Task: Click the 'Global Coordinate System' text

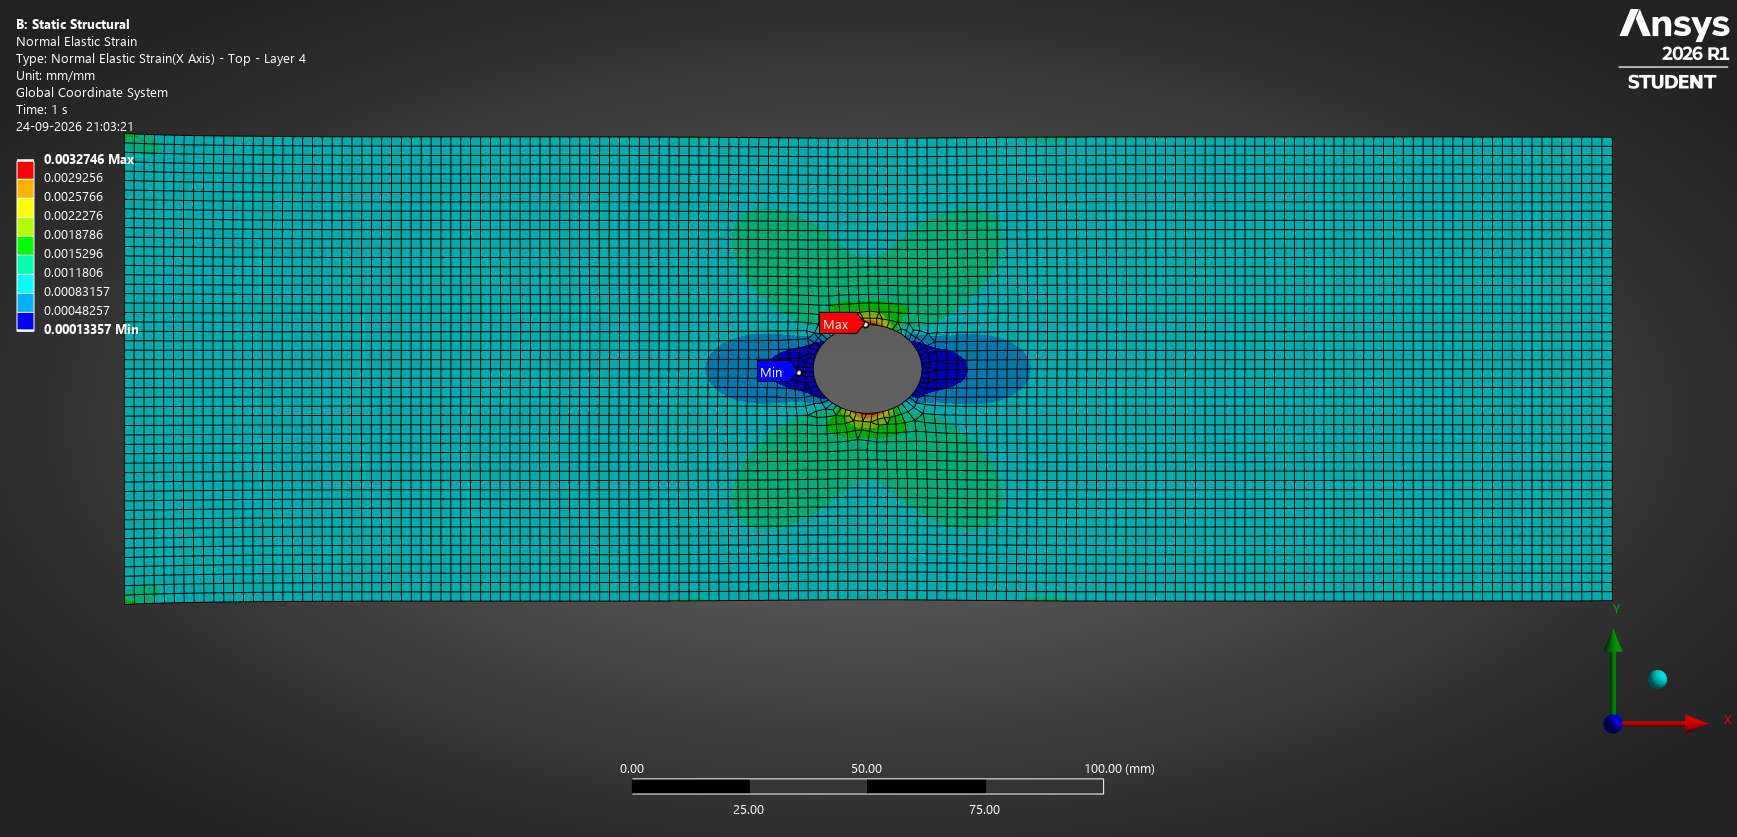Action: [x=92, y=92]
